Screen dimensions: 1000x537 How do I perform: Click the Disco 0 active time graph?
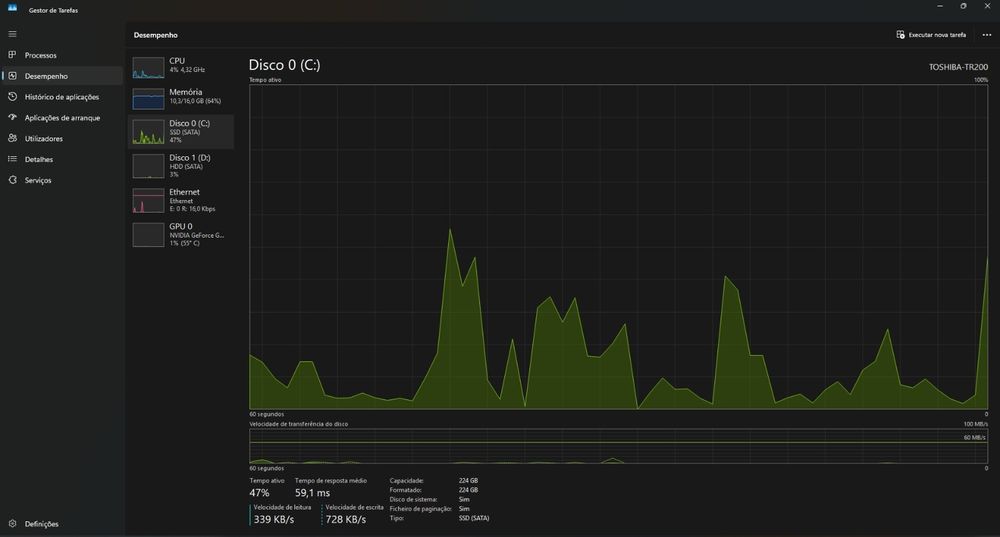[619, 247]
